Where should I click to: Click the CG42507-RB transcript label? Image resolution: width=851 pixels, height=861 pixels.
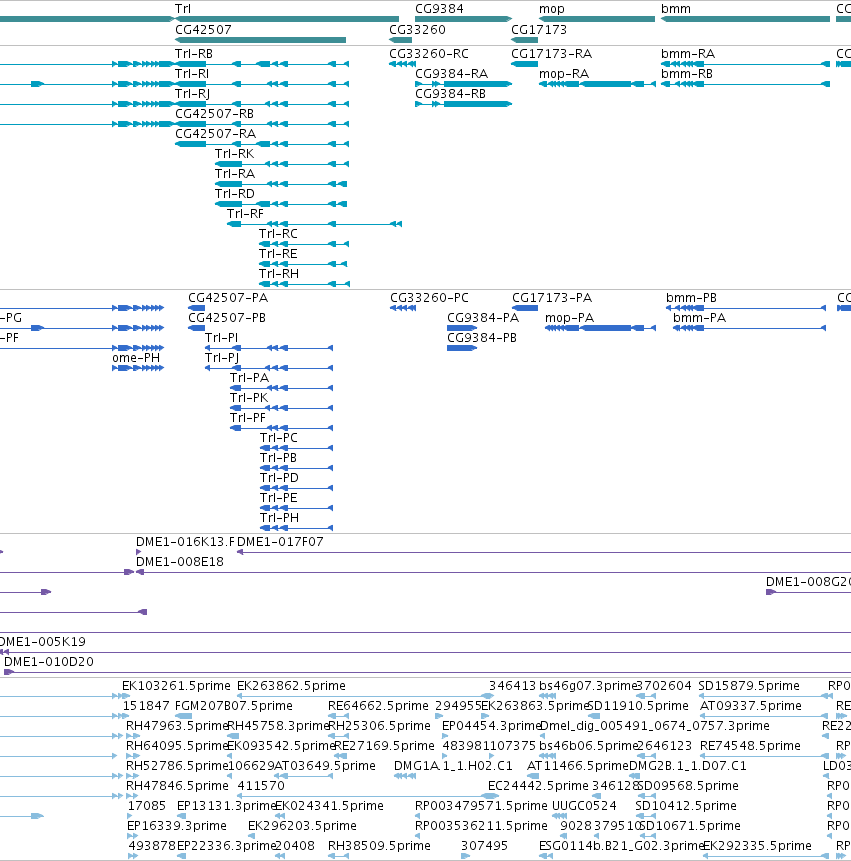pyautogui.click(x=214, y=114)
